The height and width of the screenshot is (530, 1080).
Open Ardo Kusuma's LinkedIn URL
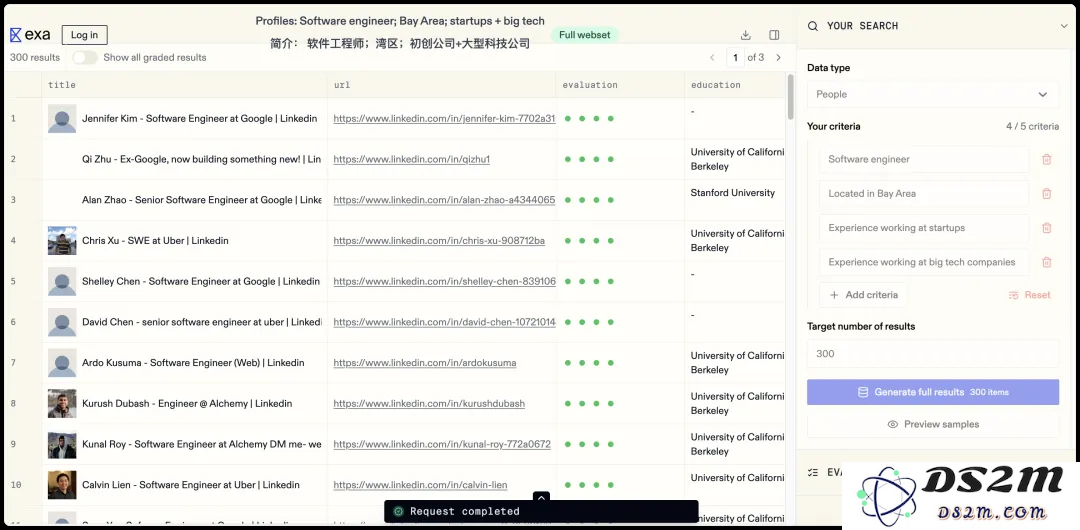pyautogui.click(x=424, y=363)
